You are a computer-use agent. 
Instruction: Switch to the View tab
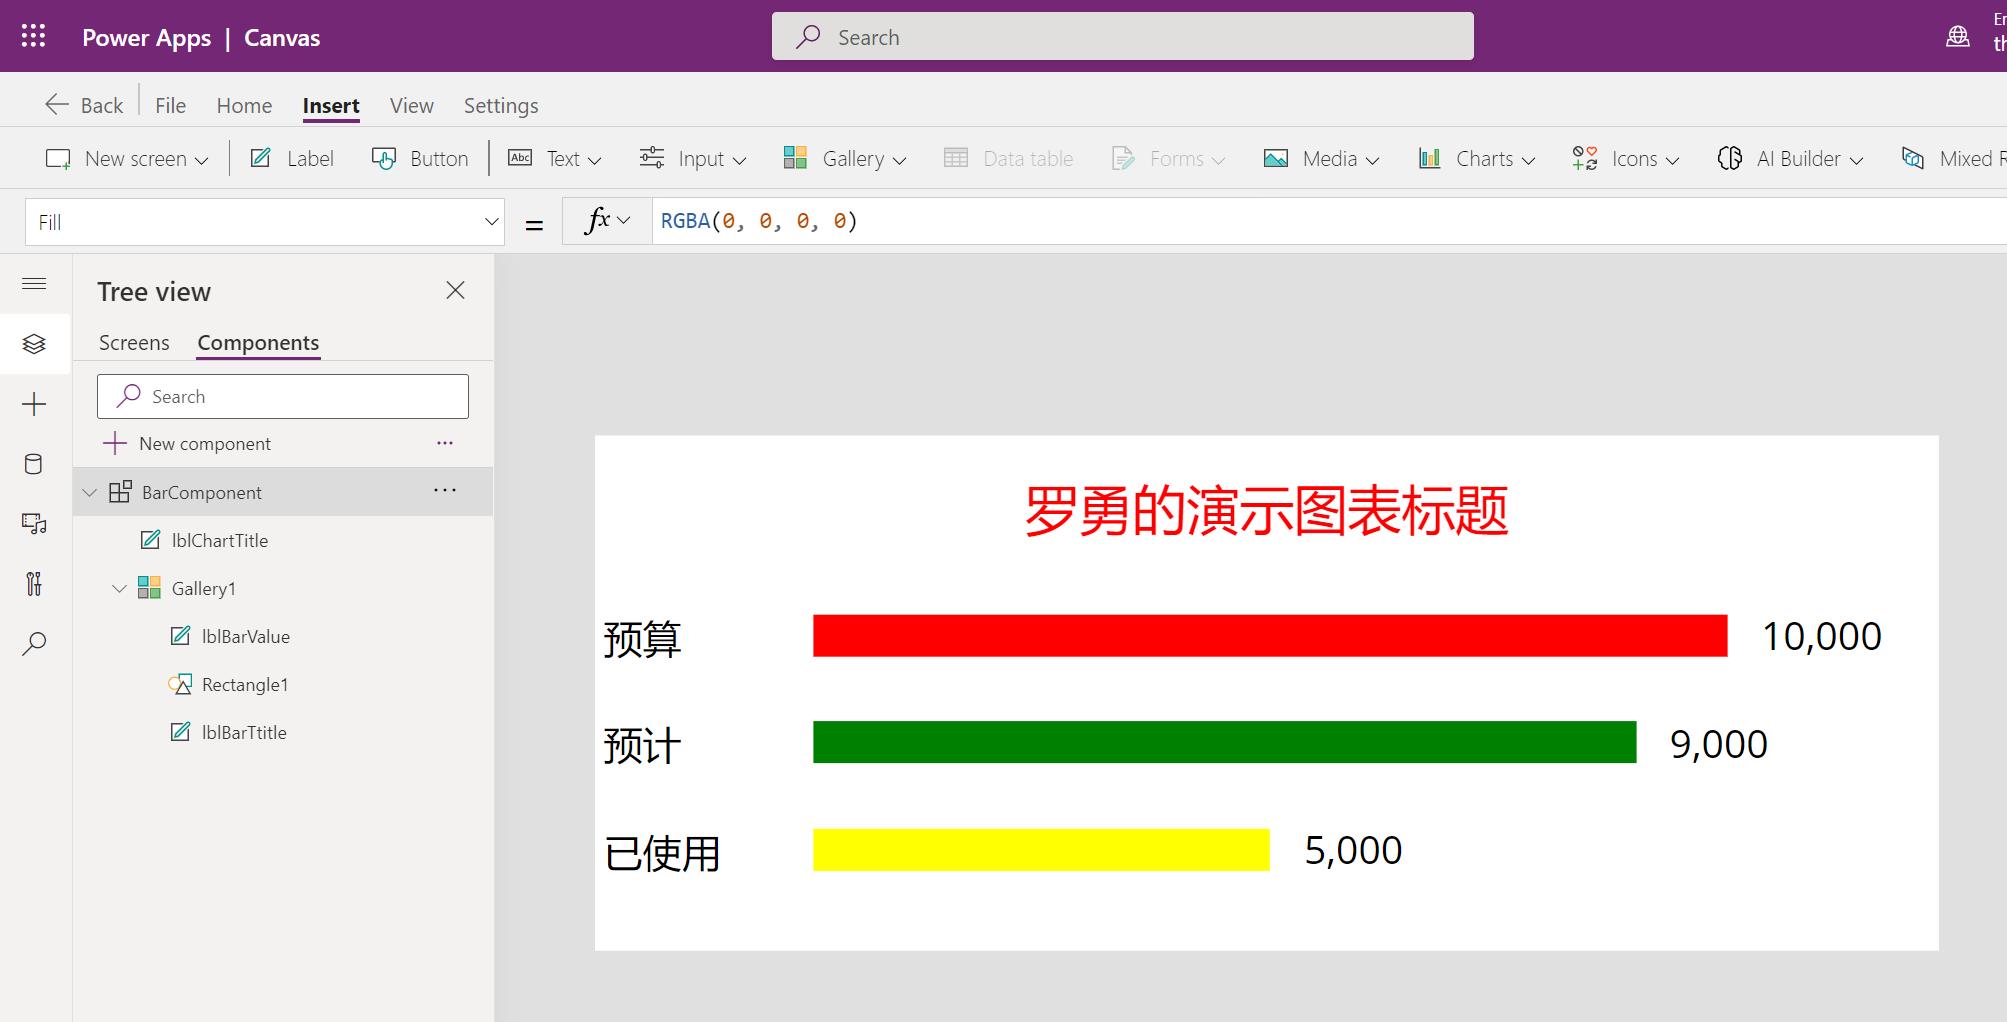(411, 105)
